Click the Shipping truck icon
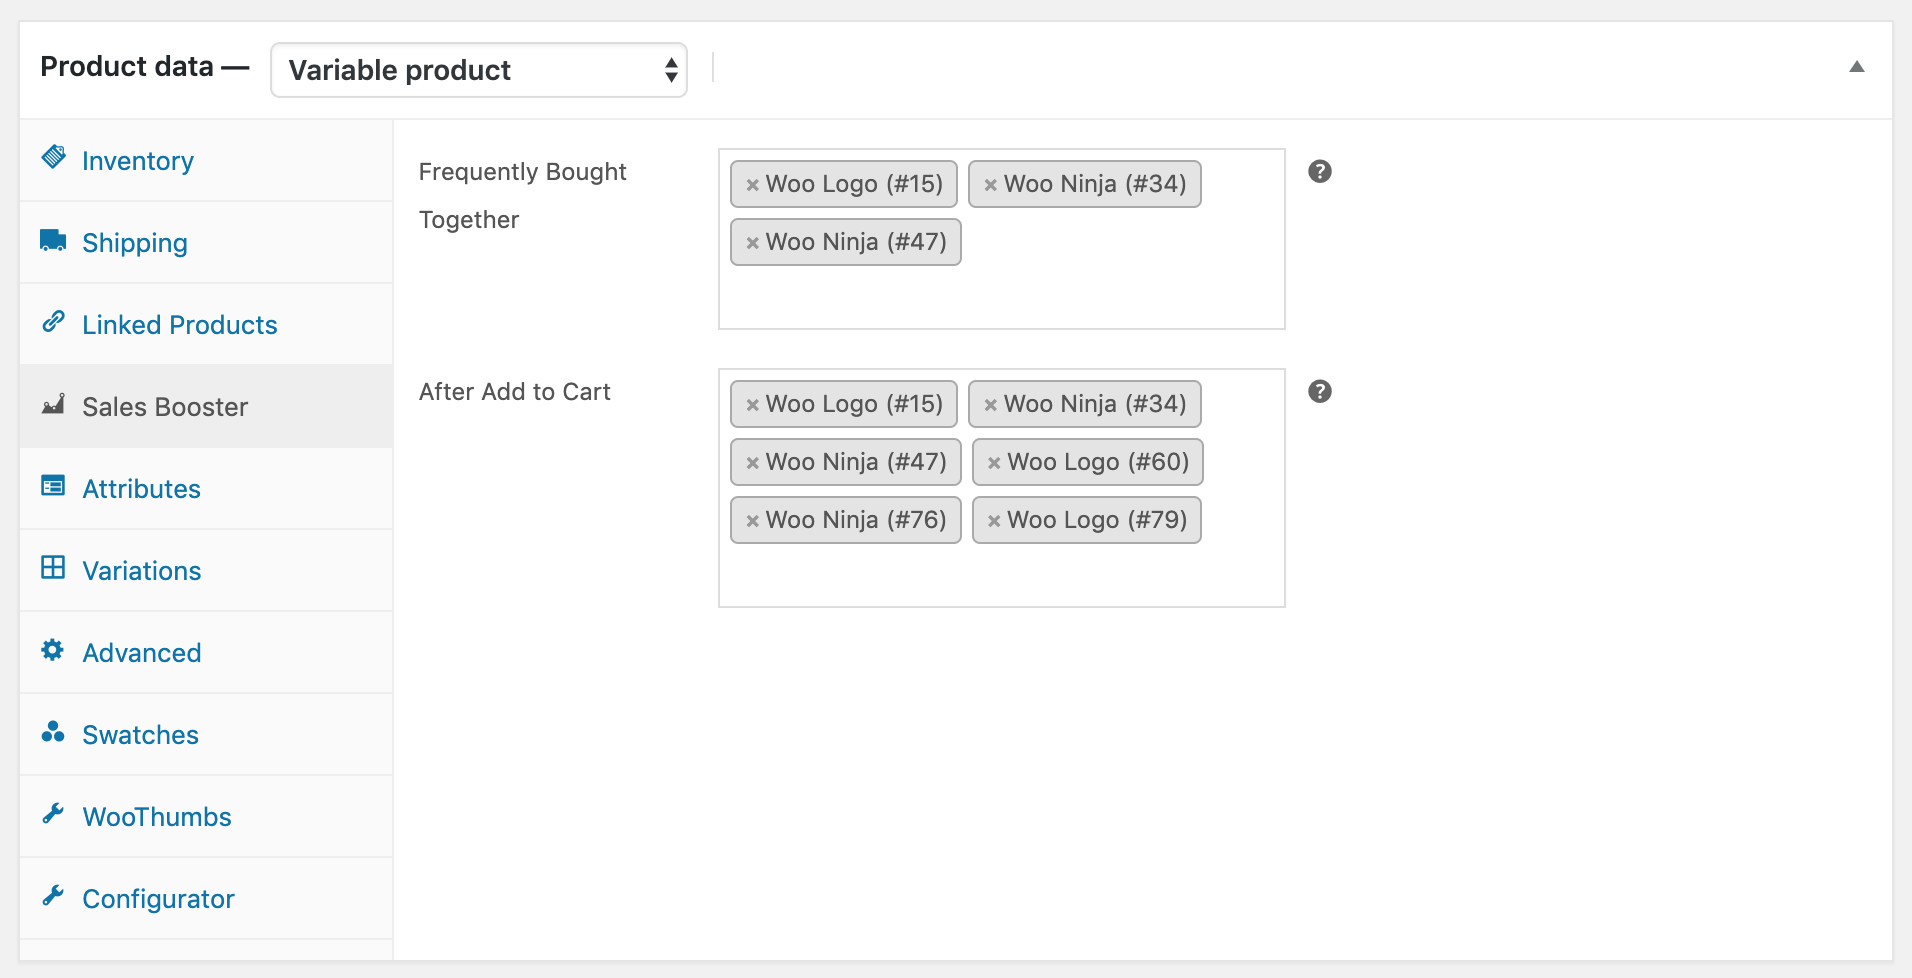 pyautogui.click(x=53, y=240)
